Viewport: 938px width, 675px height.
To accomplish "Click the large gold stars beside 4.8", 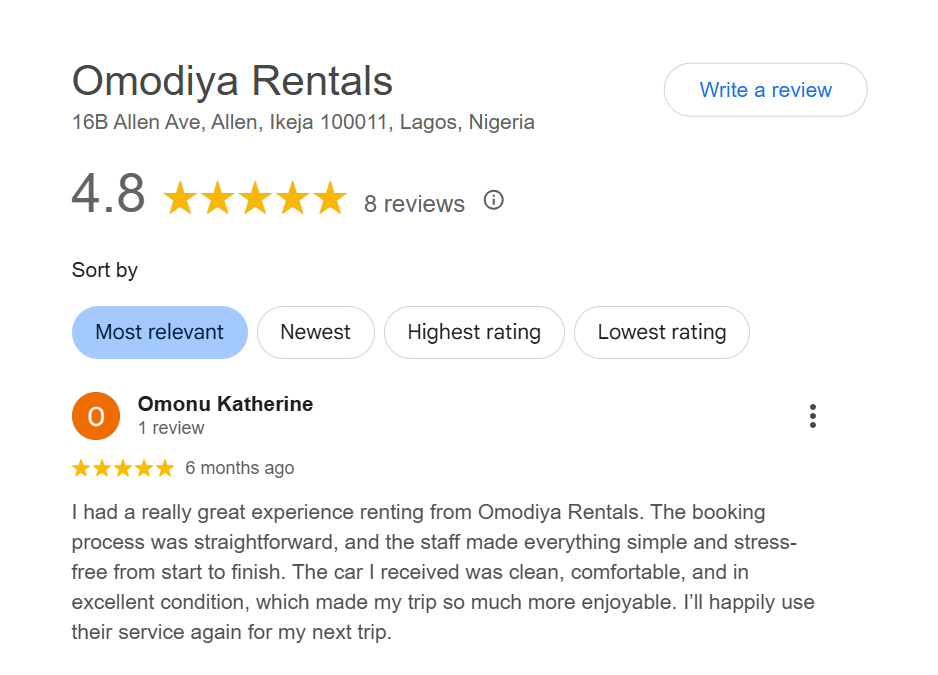I will [x=254, y=199].
